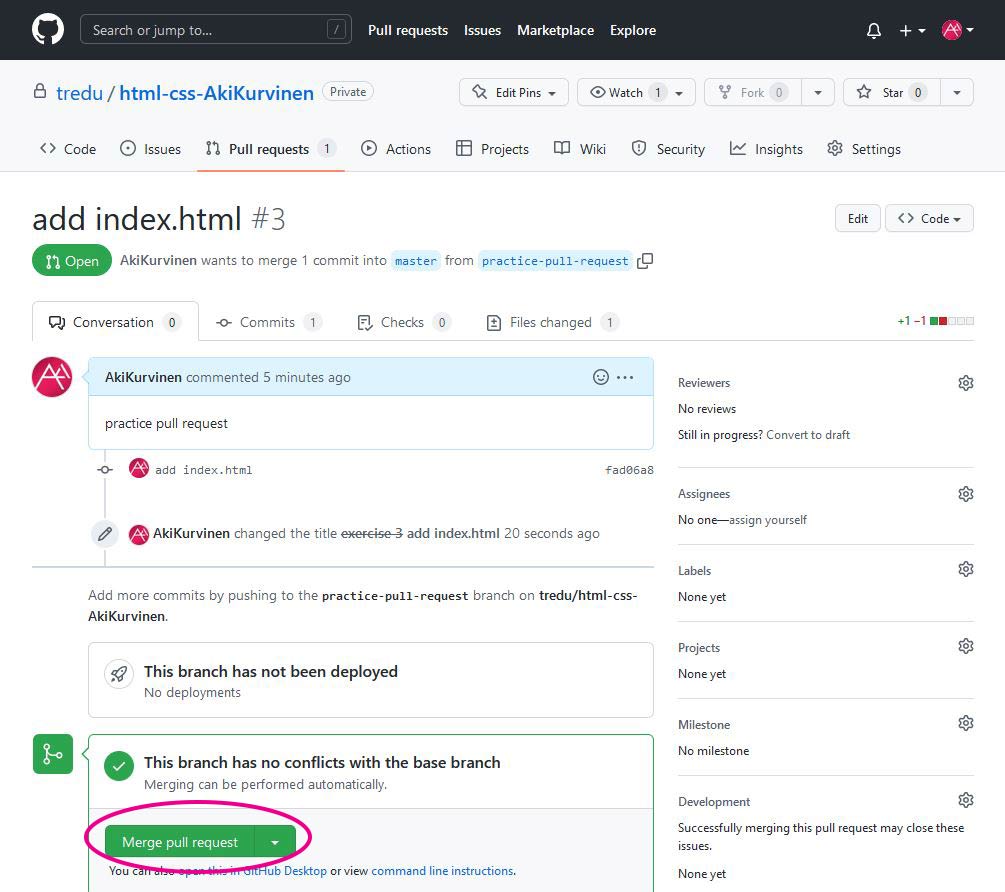Click the diffstat color blocks

point(952,321)
